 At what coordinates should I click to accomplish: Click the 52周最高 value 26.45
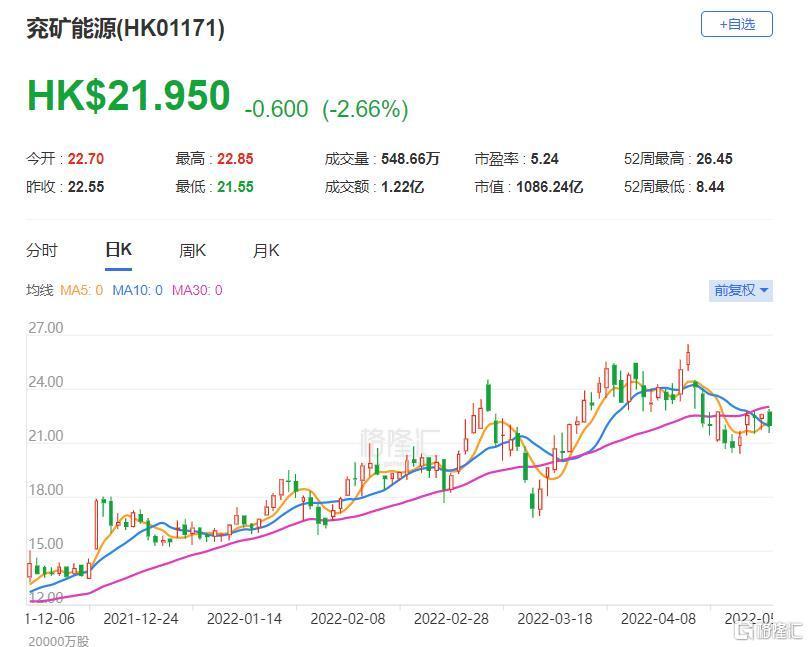(715, 159)
